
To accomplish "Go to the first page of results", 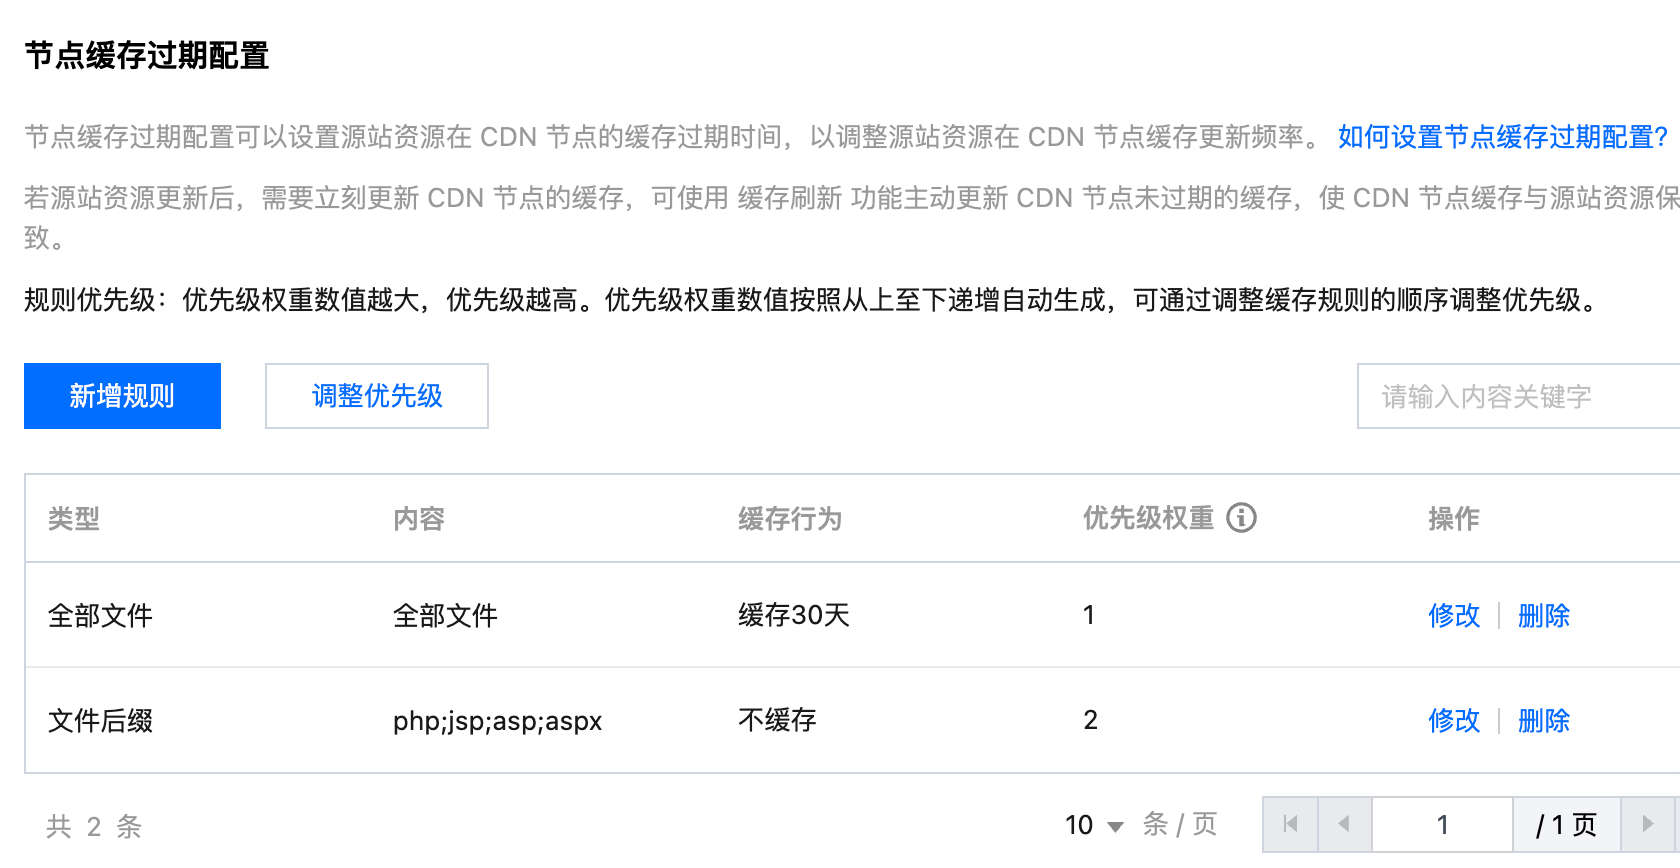I will coord(1290,824).
